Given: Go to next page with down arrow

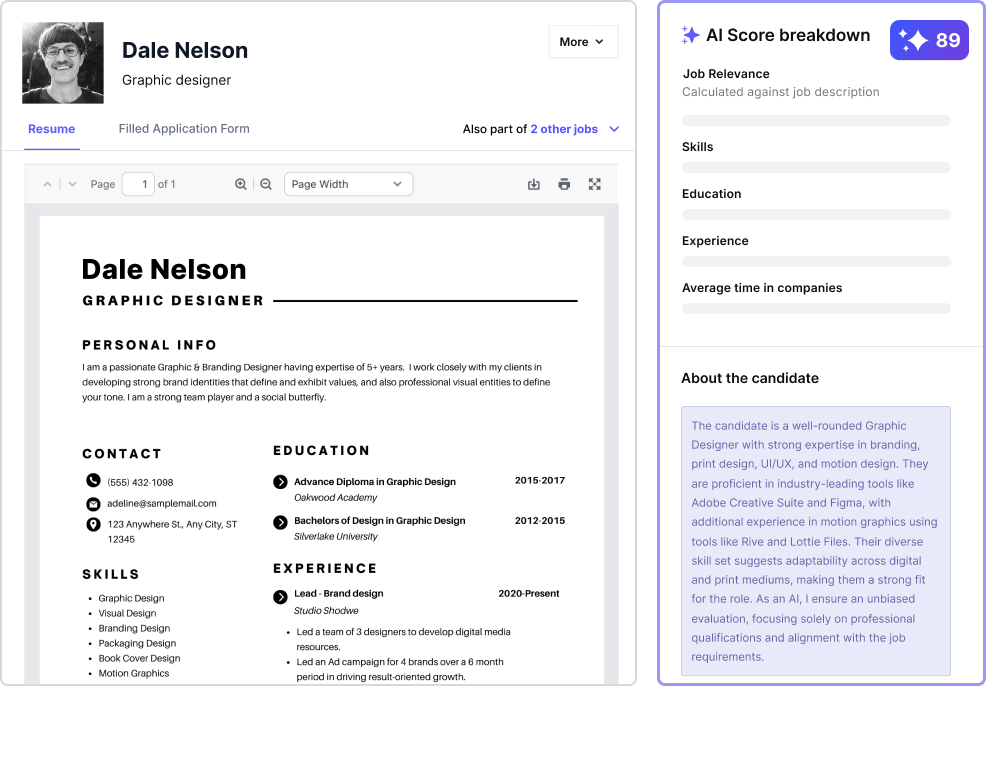Looking at the screenshot, I should 72,184.
